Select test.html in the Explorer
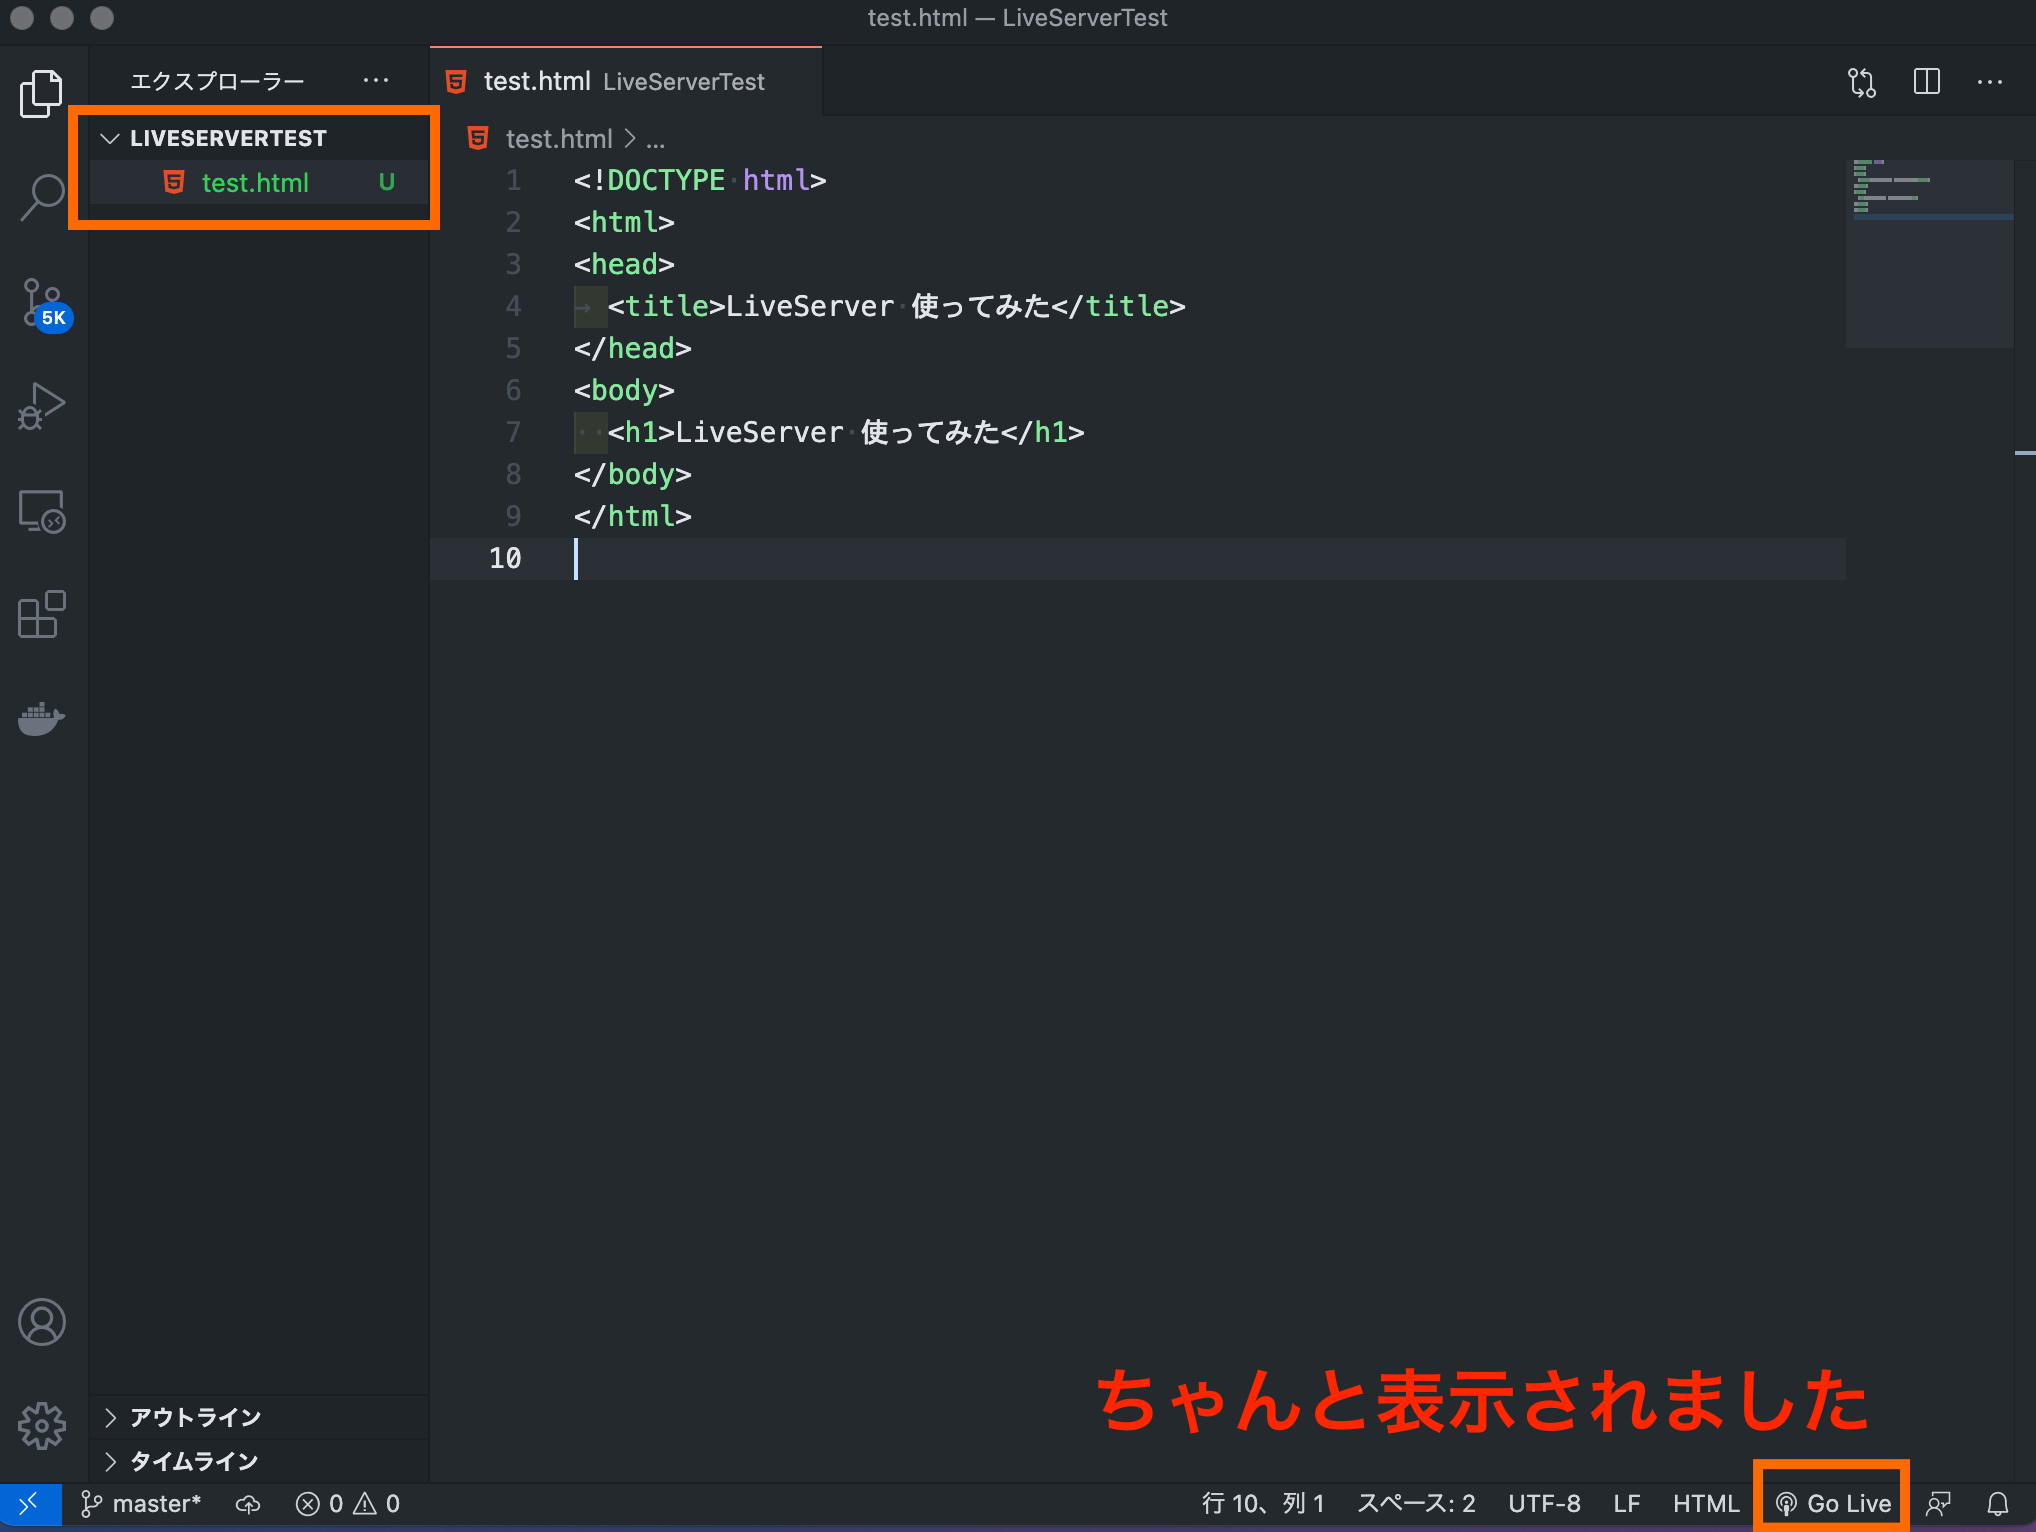 tap(254, 183)
